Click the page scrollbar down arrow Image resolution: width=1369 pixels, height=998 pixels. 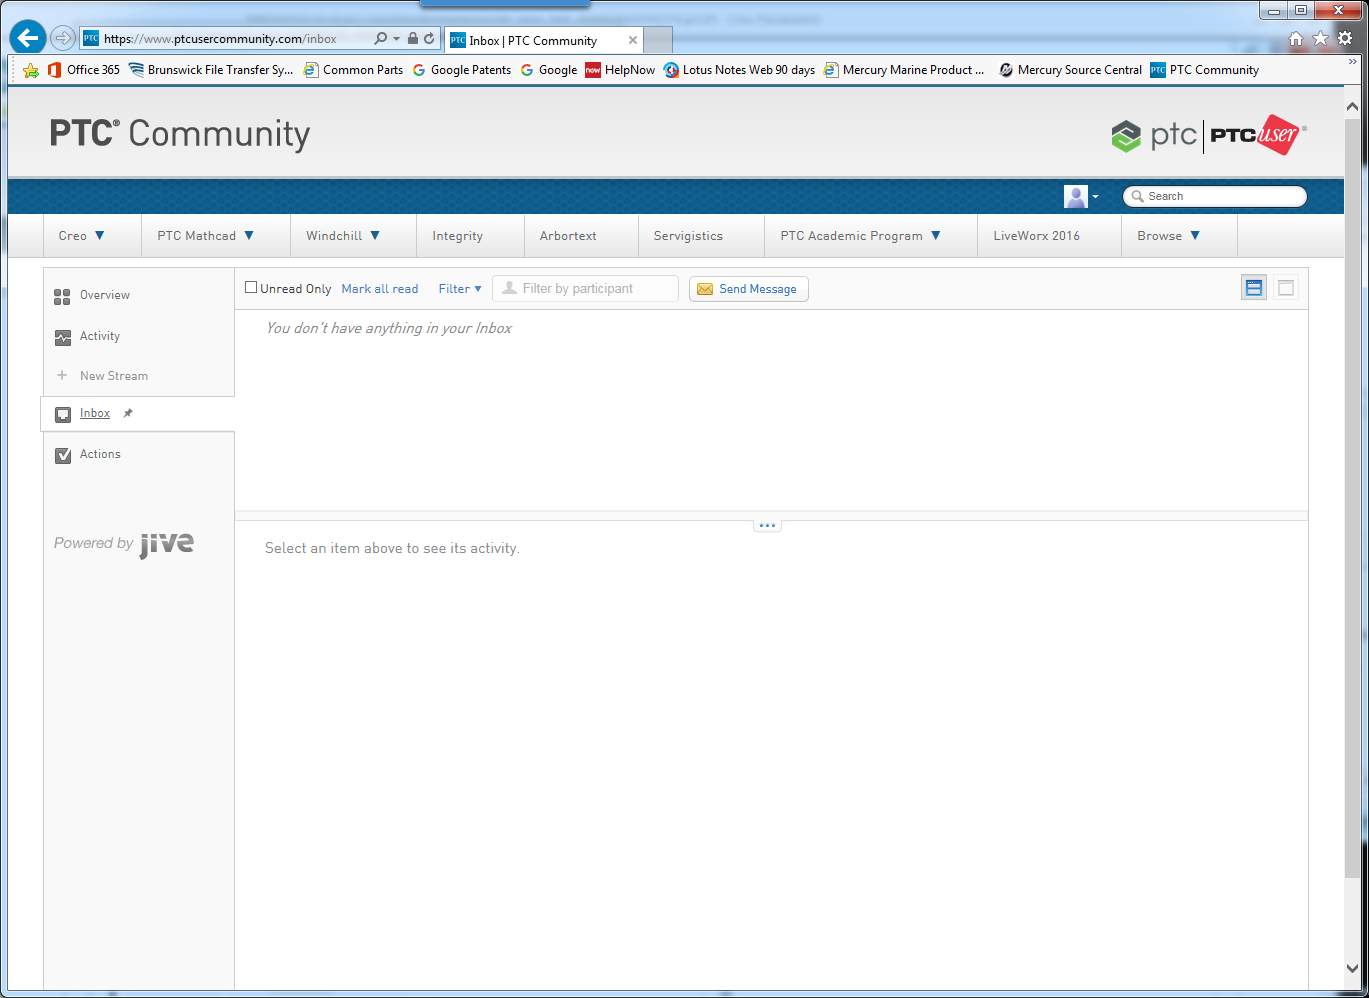(x=1352, y=969)
